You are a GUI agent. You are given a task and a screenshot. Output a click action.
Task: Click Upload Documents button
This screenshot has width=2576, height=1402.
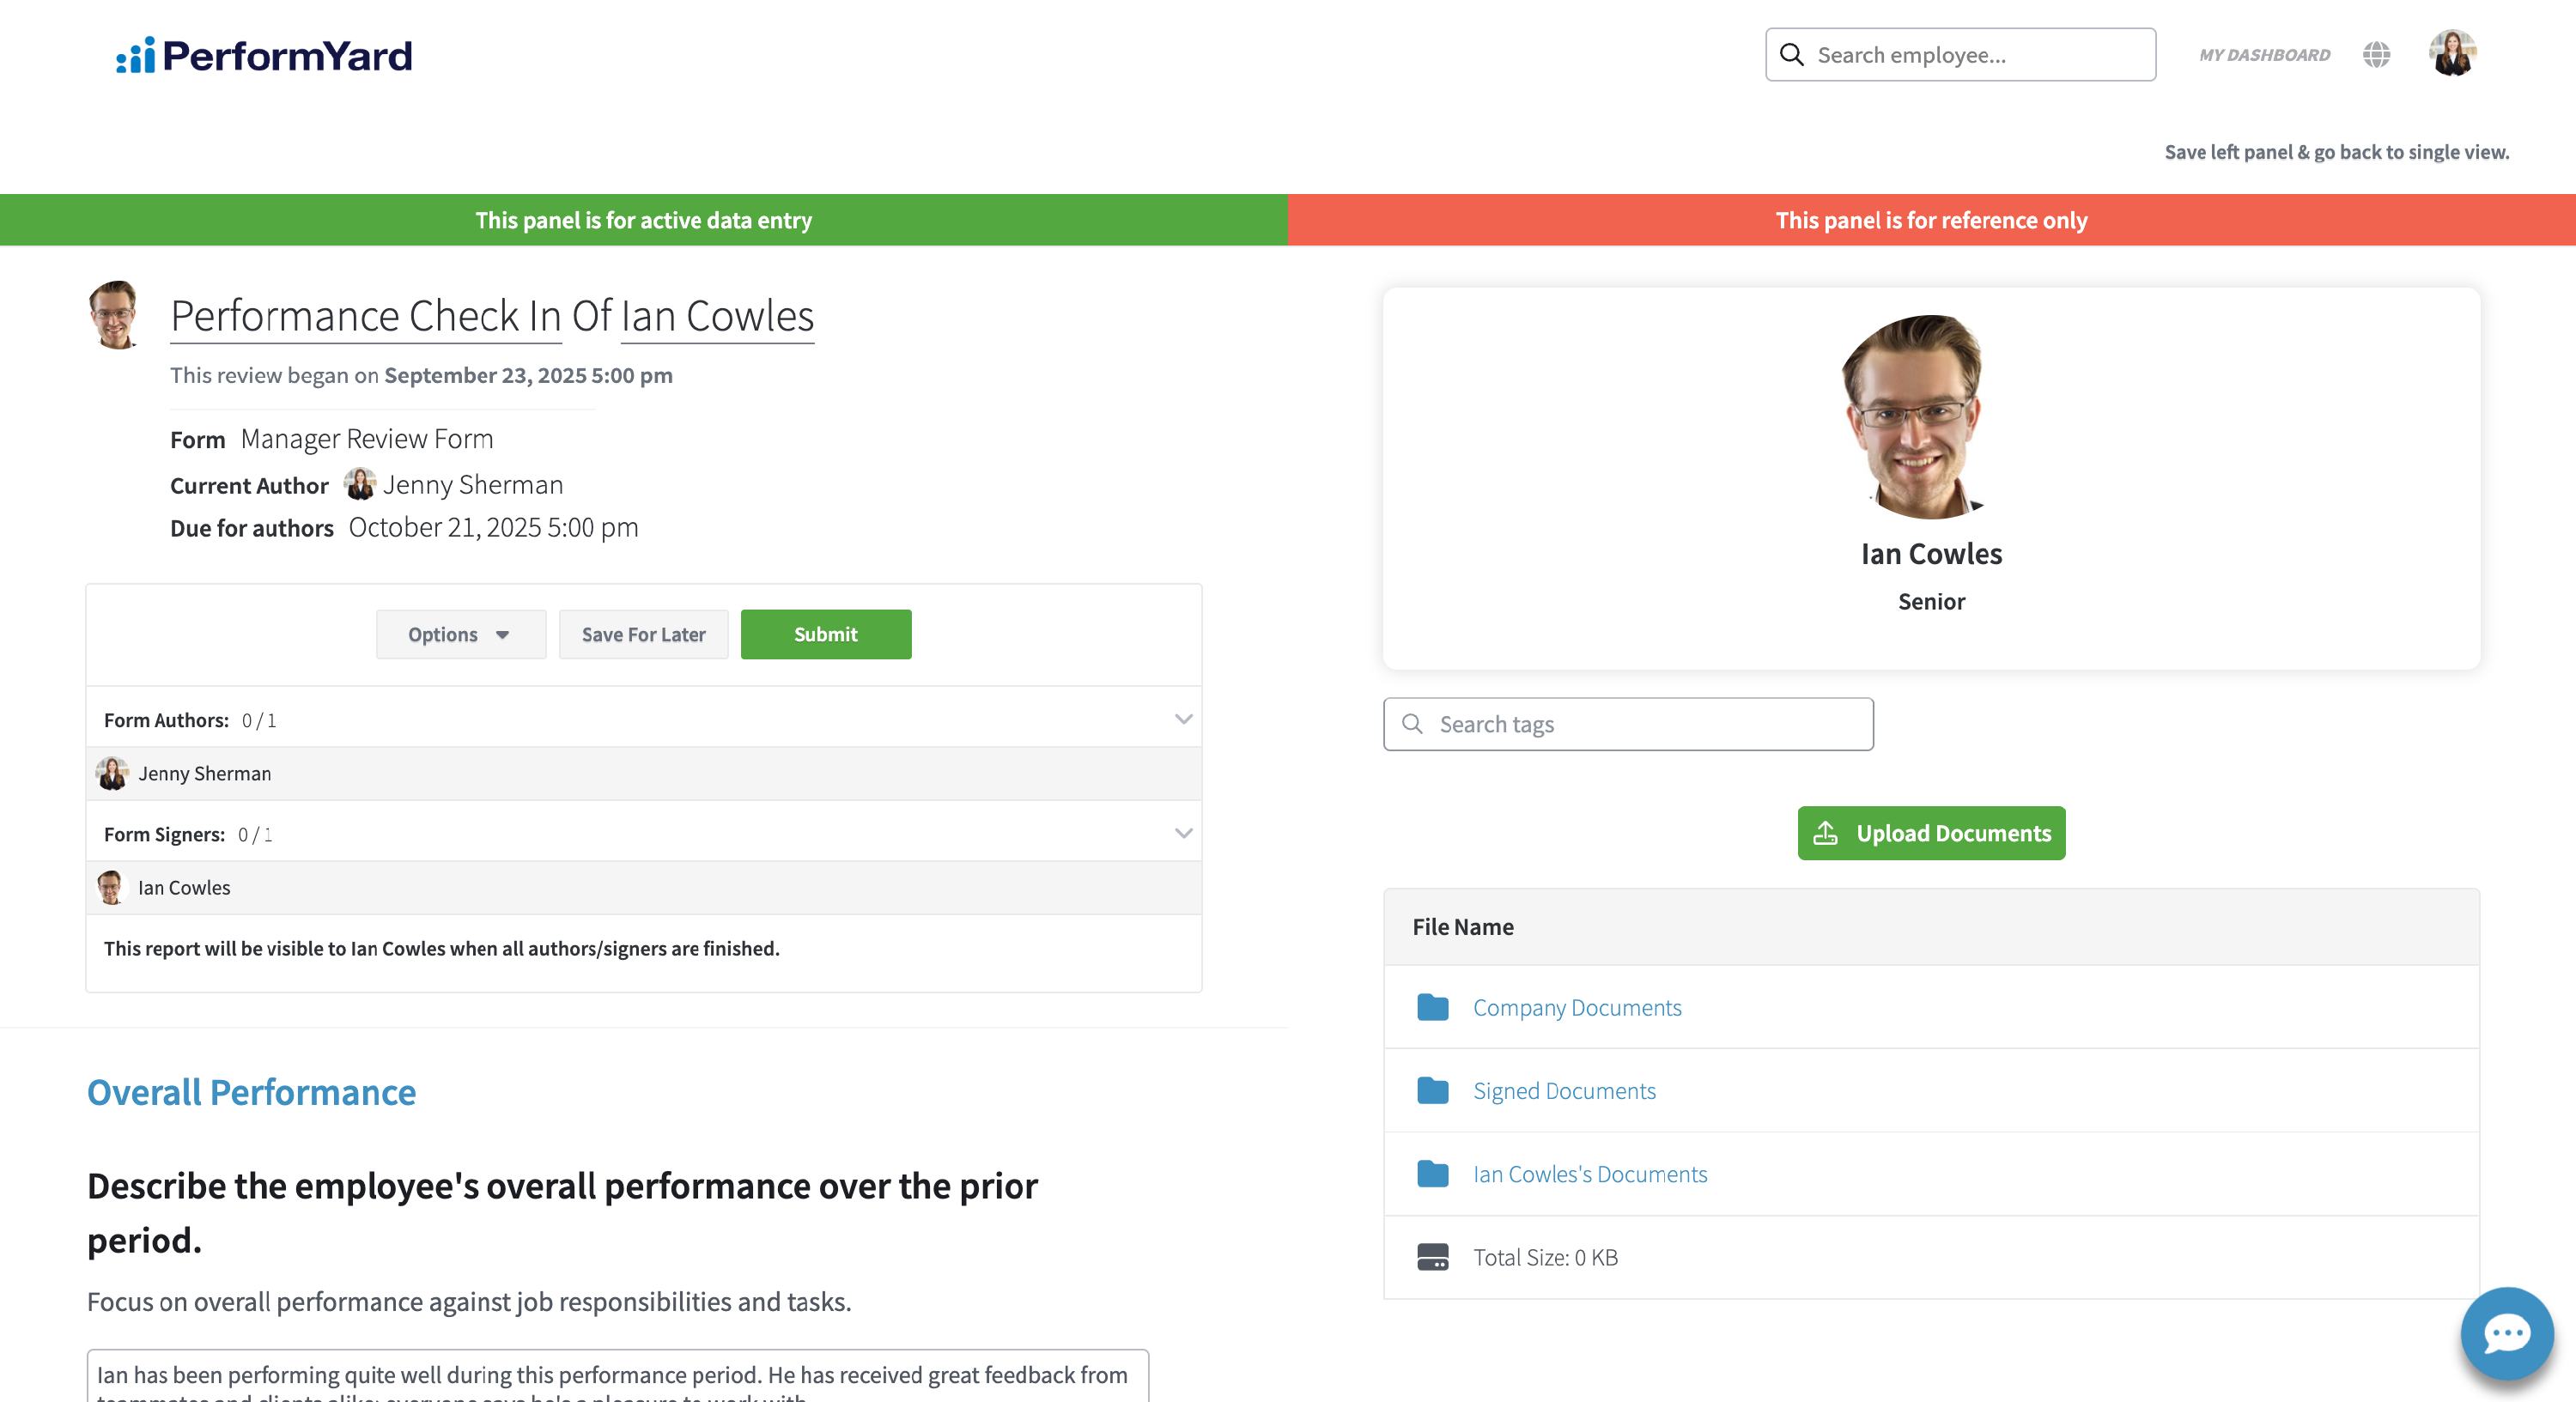[1931, 833]
